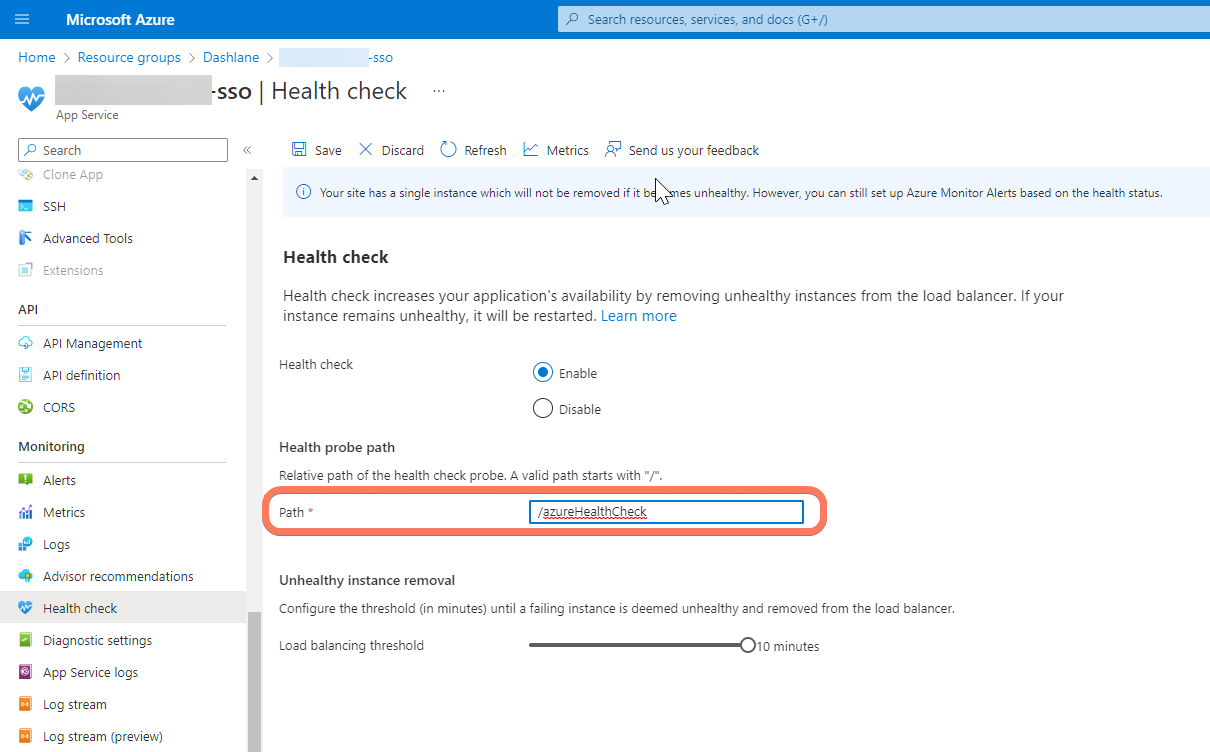The height and width of the screenshot is (752, 1210).
Task: Open the Azure portal hamburger menu
Action: [x=23, y=19]
